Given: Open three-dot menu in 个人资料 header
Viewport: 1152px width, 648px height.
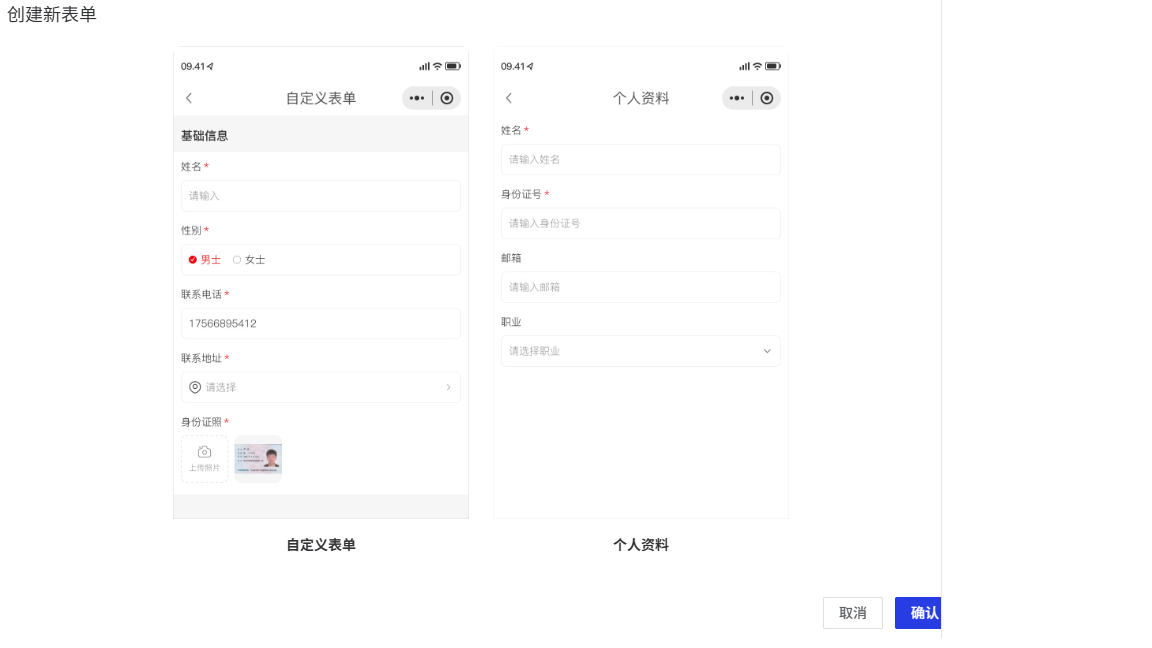Looking at the screenshot, I should pyautogui.click(x=737, y=98).
